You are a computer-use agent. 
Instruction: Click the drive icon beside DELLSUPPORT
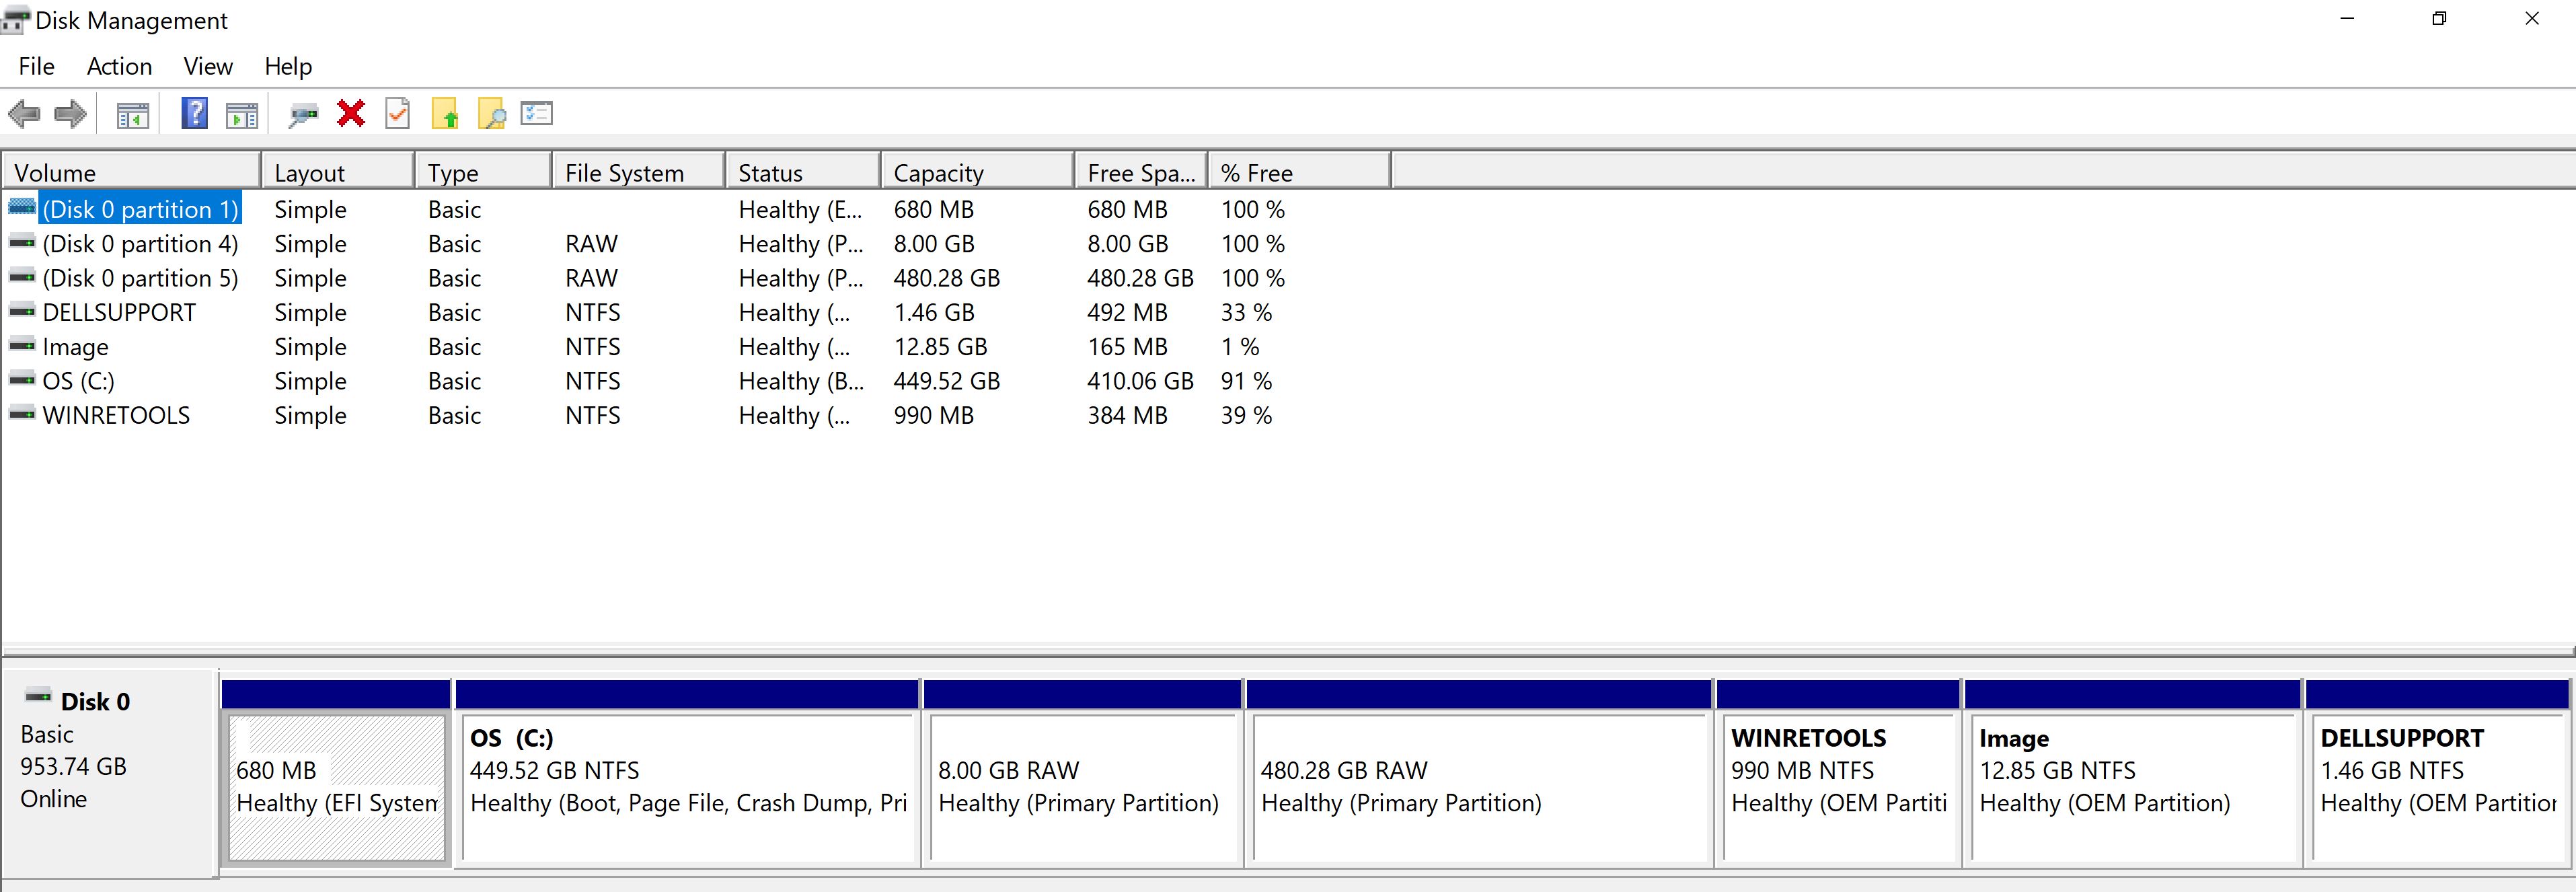(x=22, y=311)
